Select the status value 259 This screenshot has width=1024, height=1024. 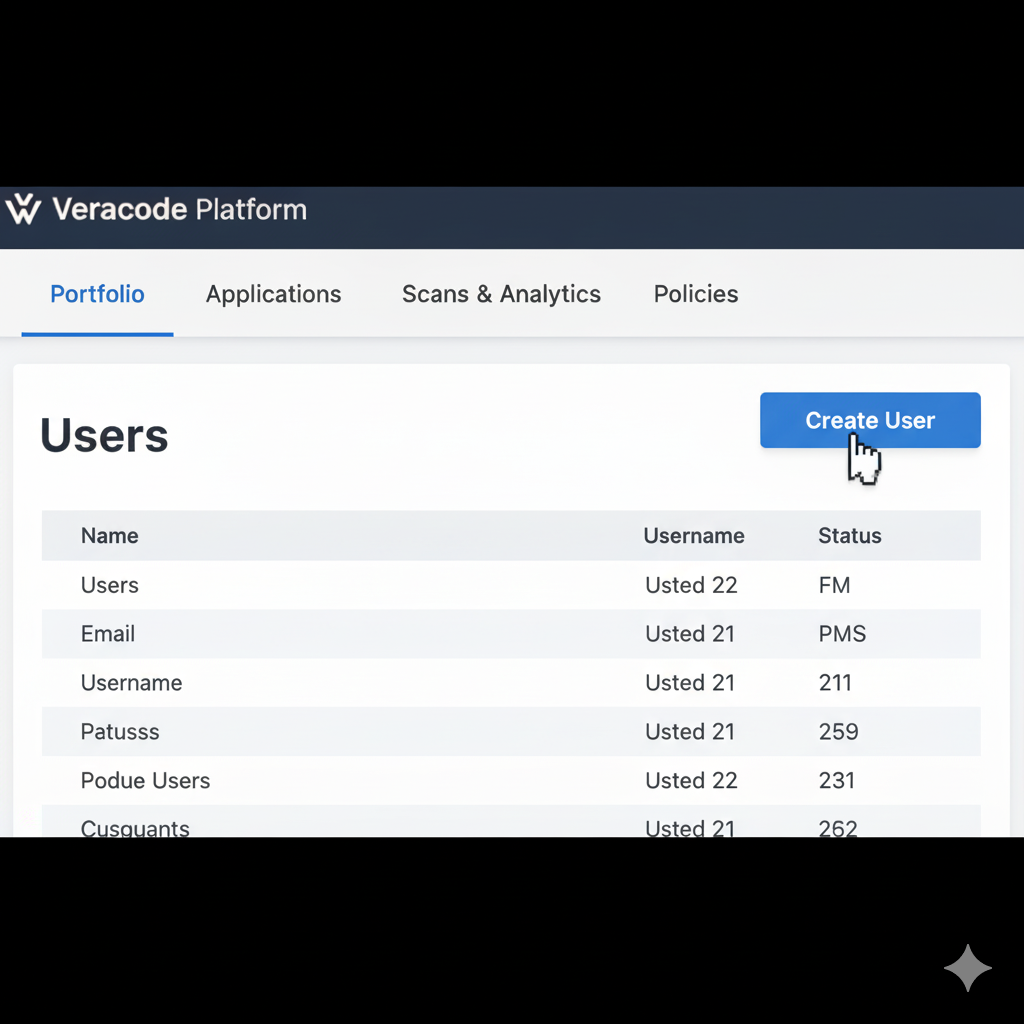tap(838, 732)
